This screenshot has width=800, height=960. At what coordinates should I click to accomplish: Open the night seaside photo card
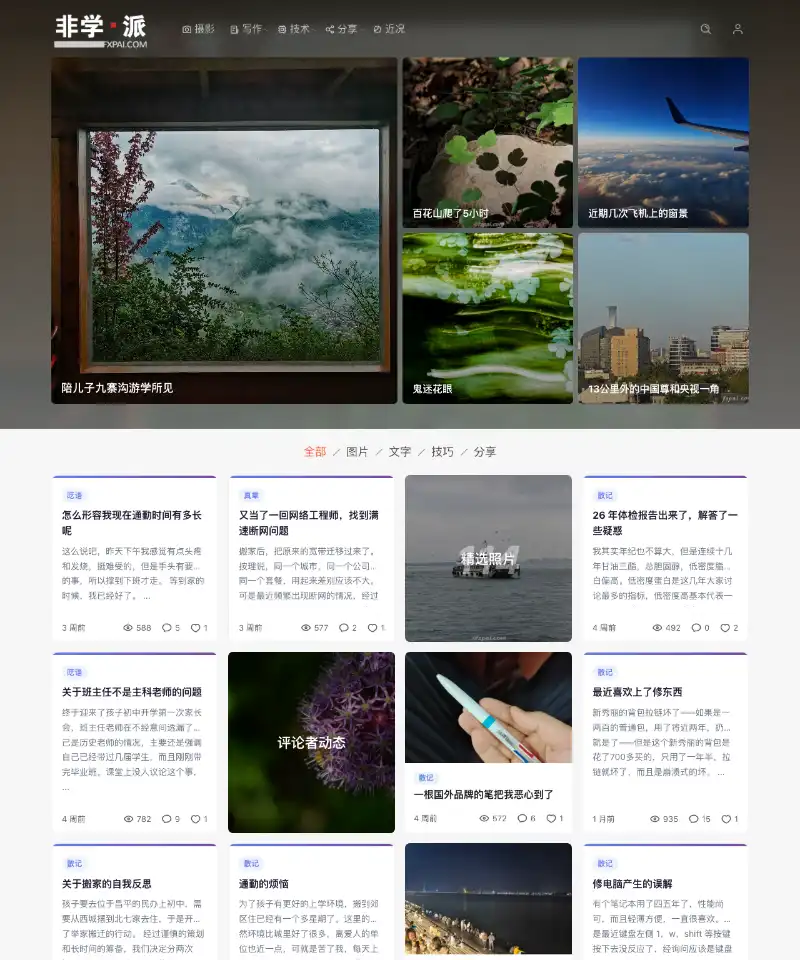point(488,900)
